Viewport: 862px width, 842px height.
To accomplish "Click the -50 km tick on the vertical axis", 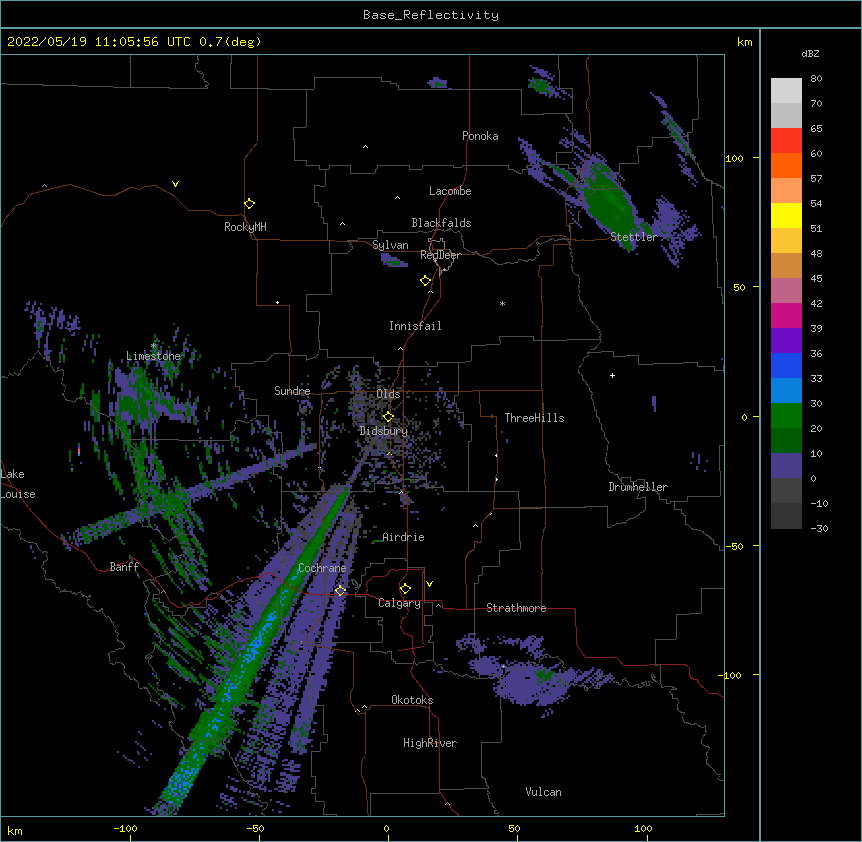I will click(734, 546).
